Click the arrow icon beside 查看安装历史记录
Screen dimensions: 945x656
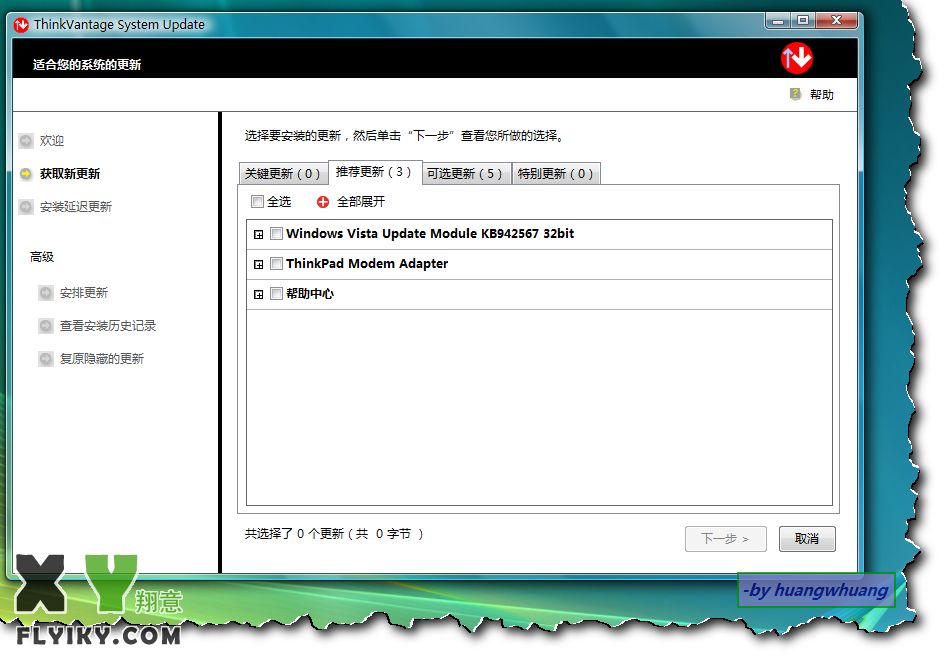tap(46, 326)
